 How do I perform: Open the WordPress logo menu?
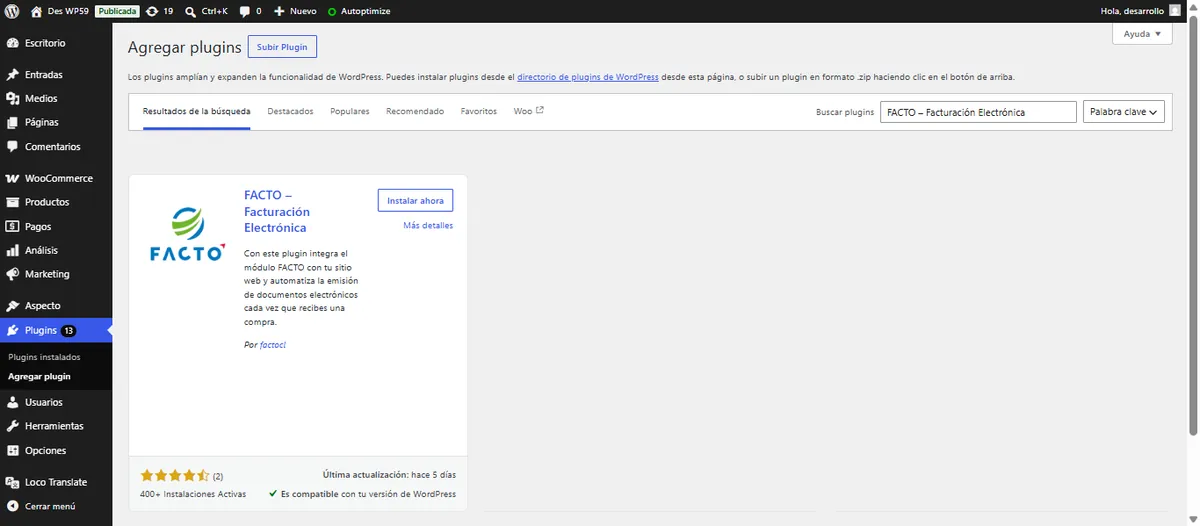(12, 11)
